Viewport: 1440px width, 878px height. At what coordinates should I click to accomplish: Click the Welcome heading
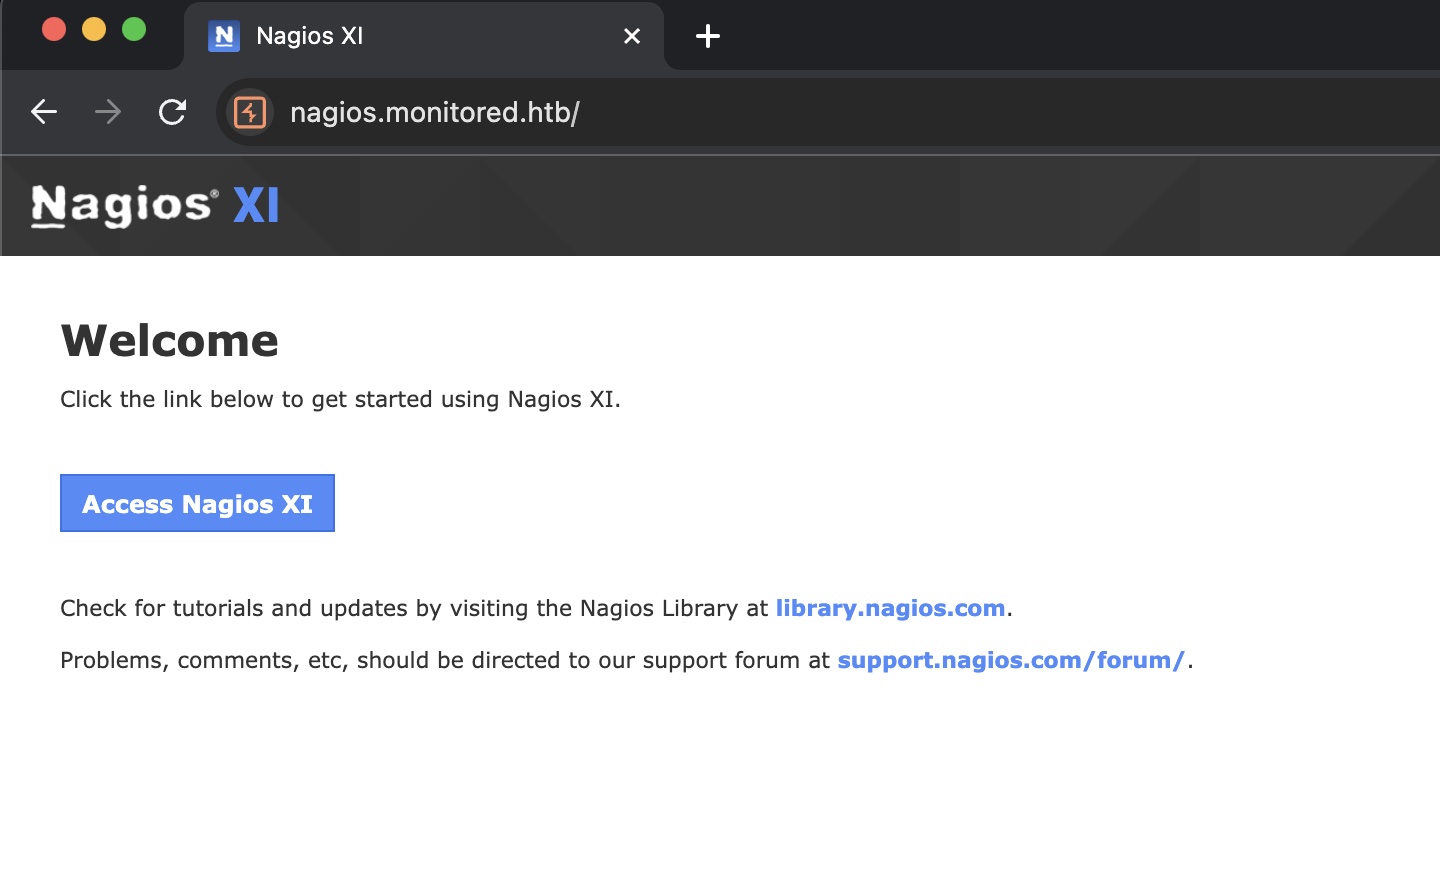tap(170, 341)
